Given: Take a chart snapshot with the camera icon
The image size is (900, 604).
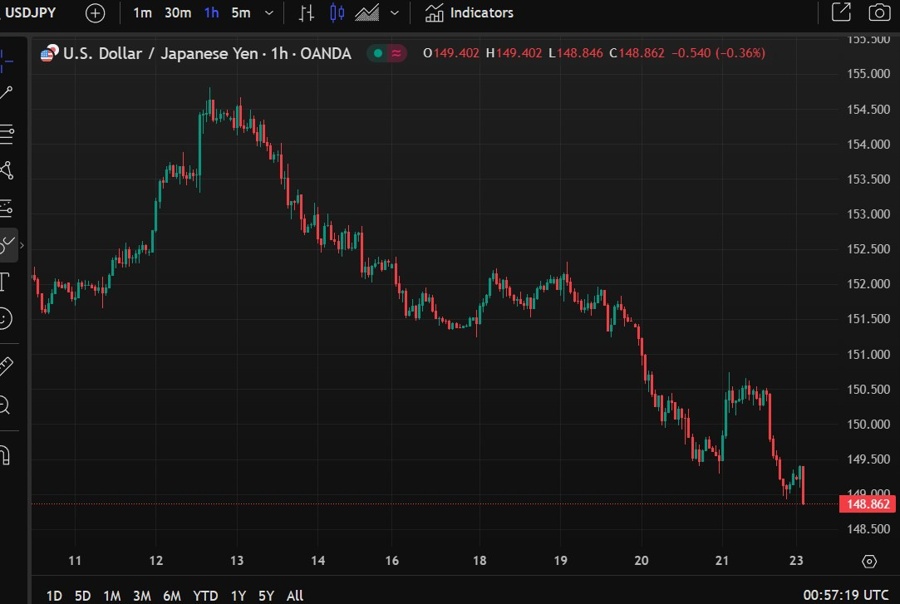Looking at the screenshot, I should [879, 12].
